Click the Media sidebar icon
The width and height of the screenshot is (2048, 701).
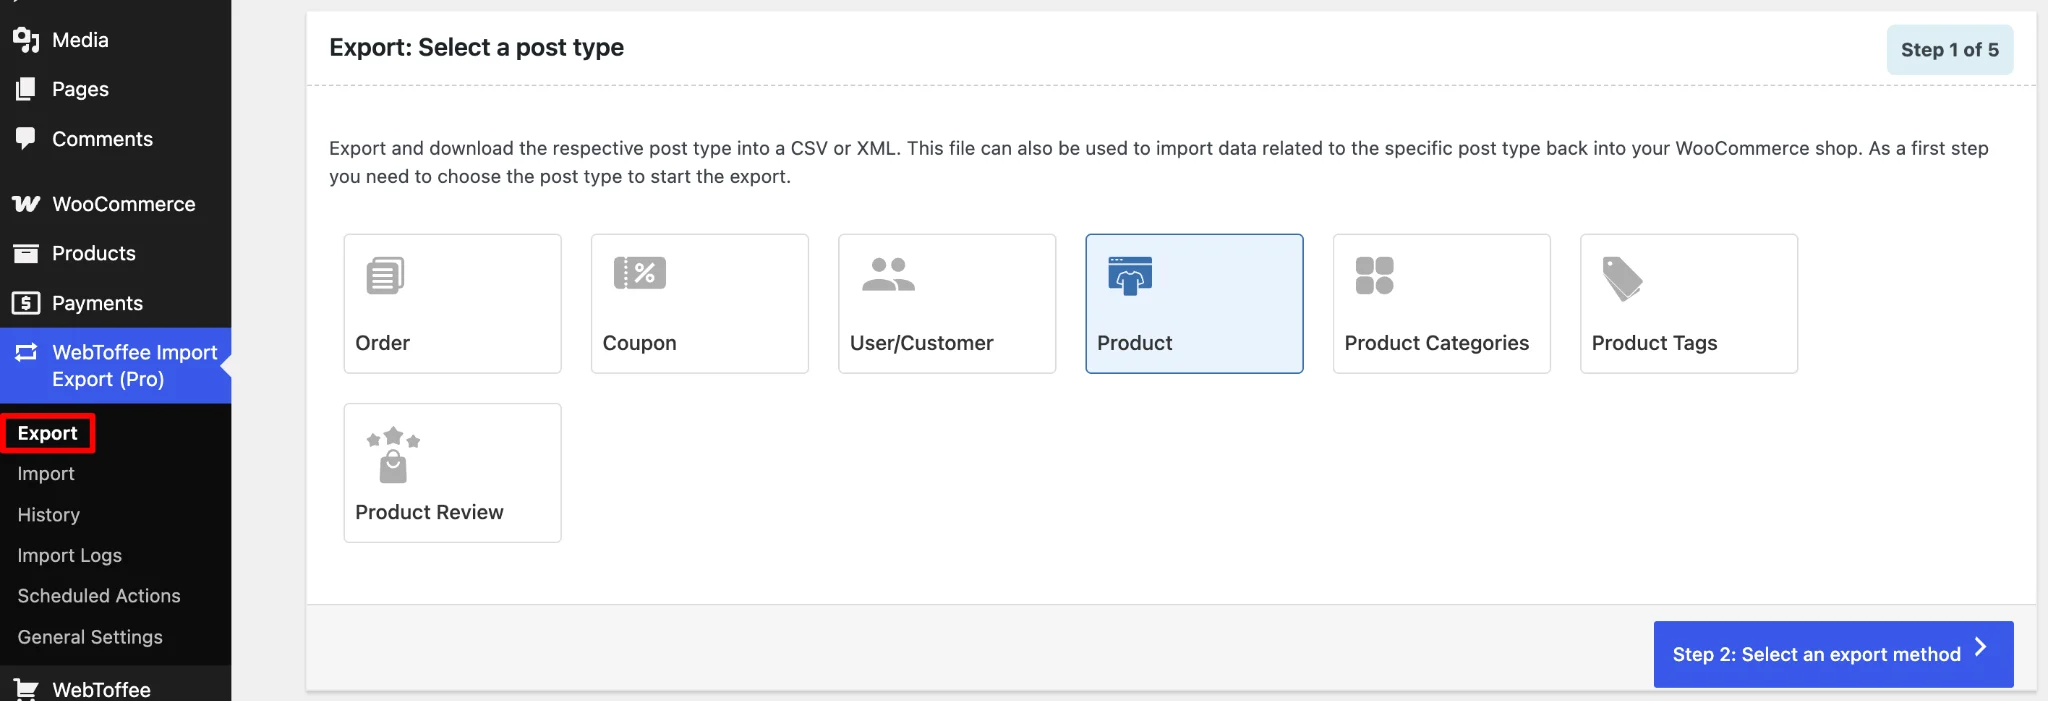click(26, 40)
